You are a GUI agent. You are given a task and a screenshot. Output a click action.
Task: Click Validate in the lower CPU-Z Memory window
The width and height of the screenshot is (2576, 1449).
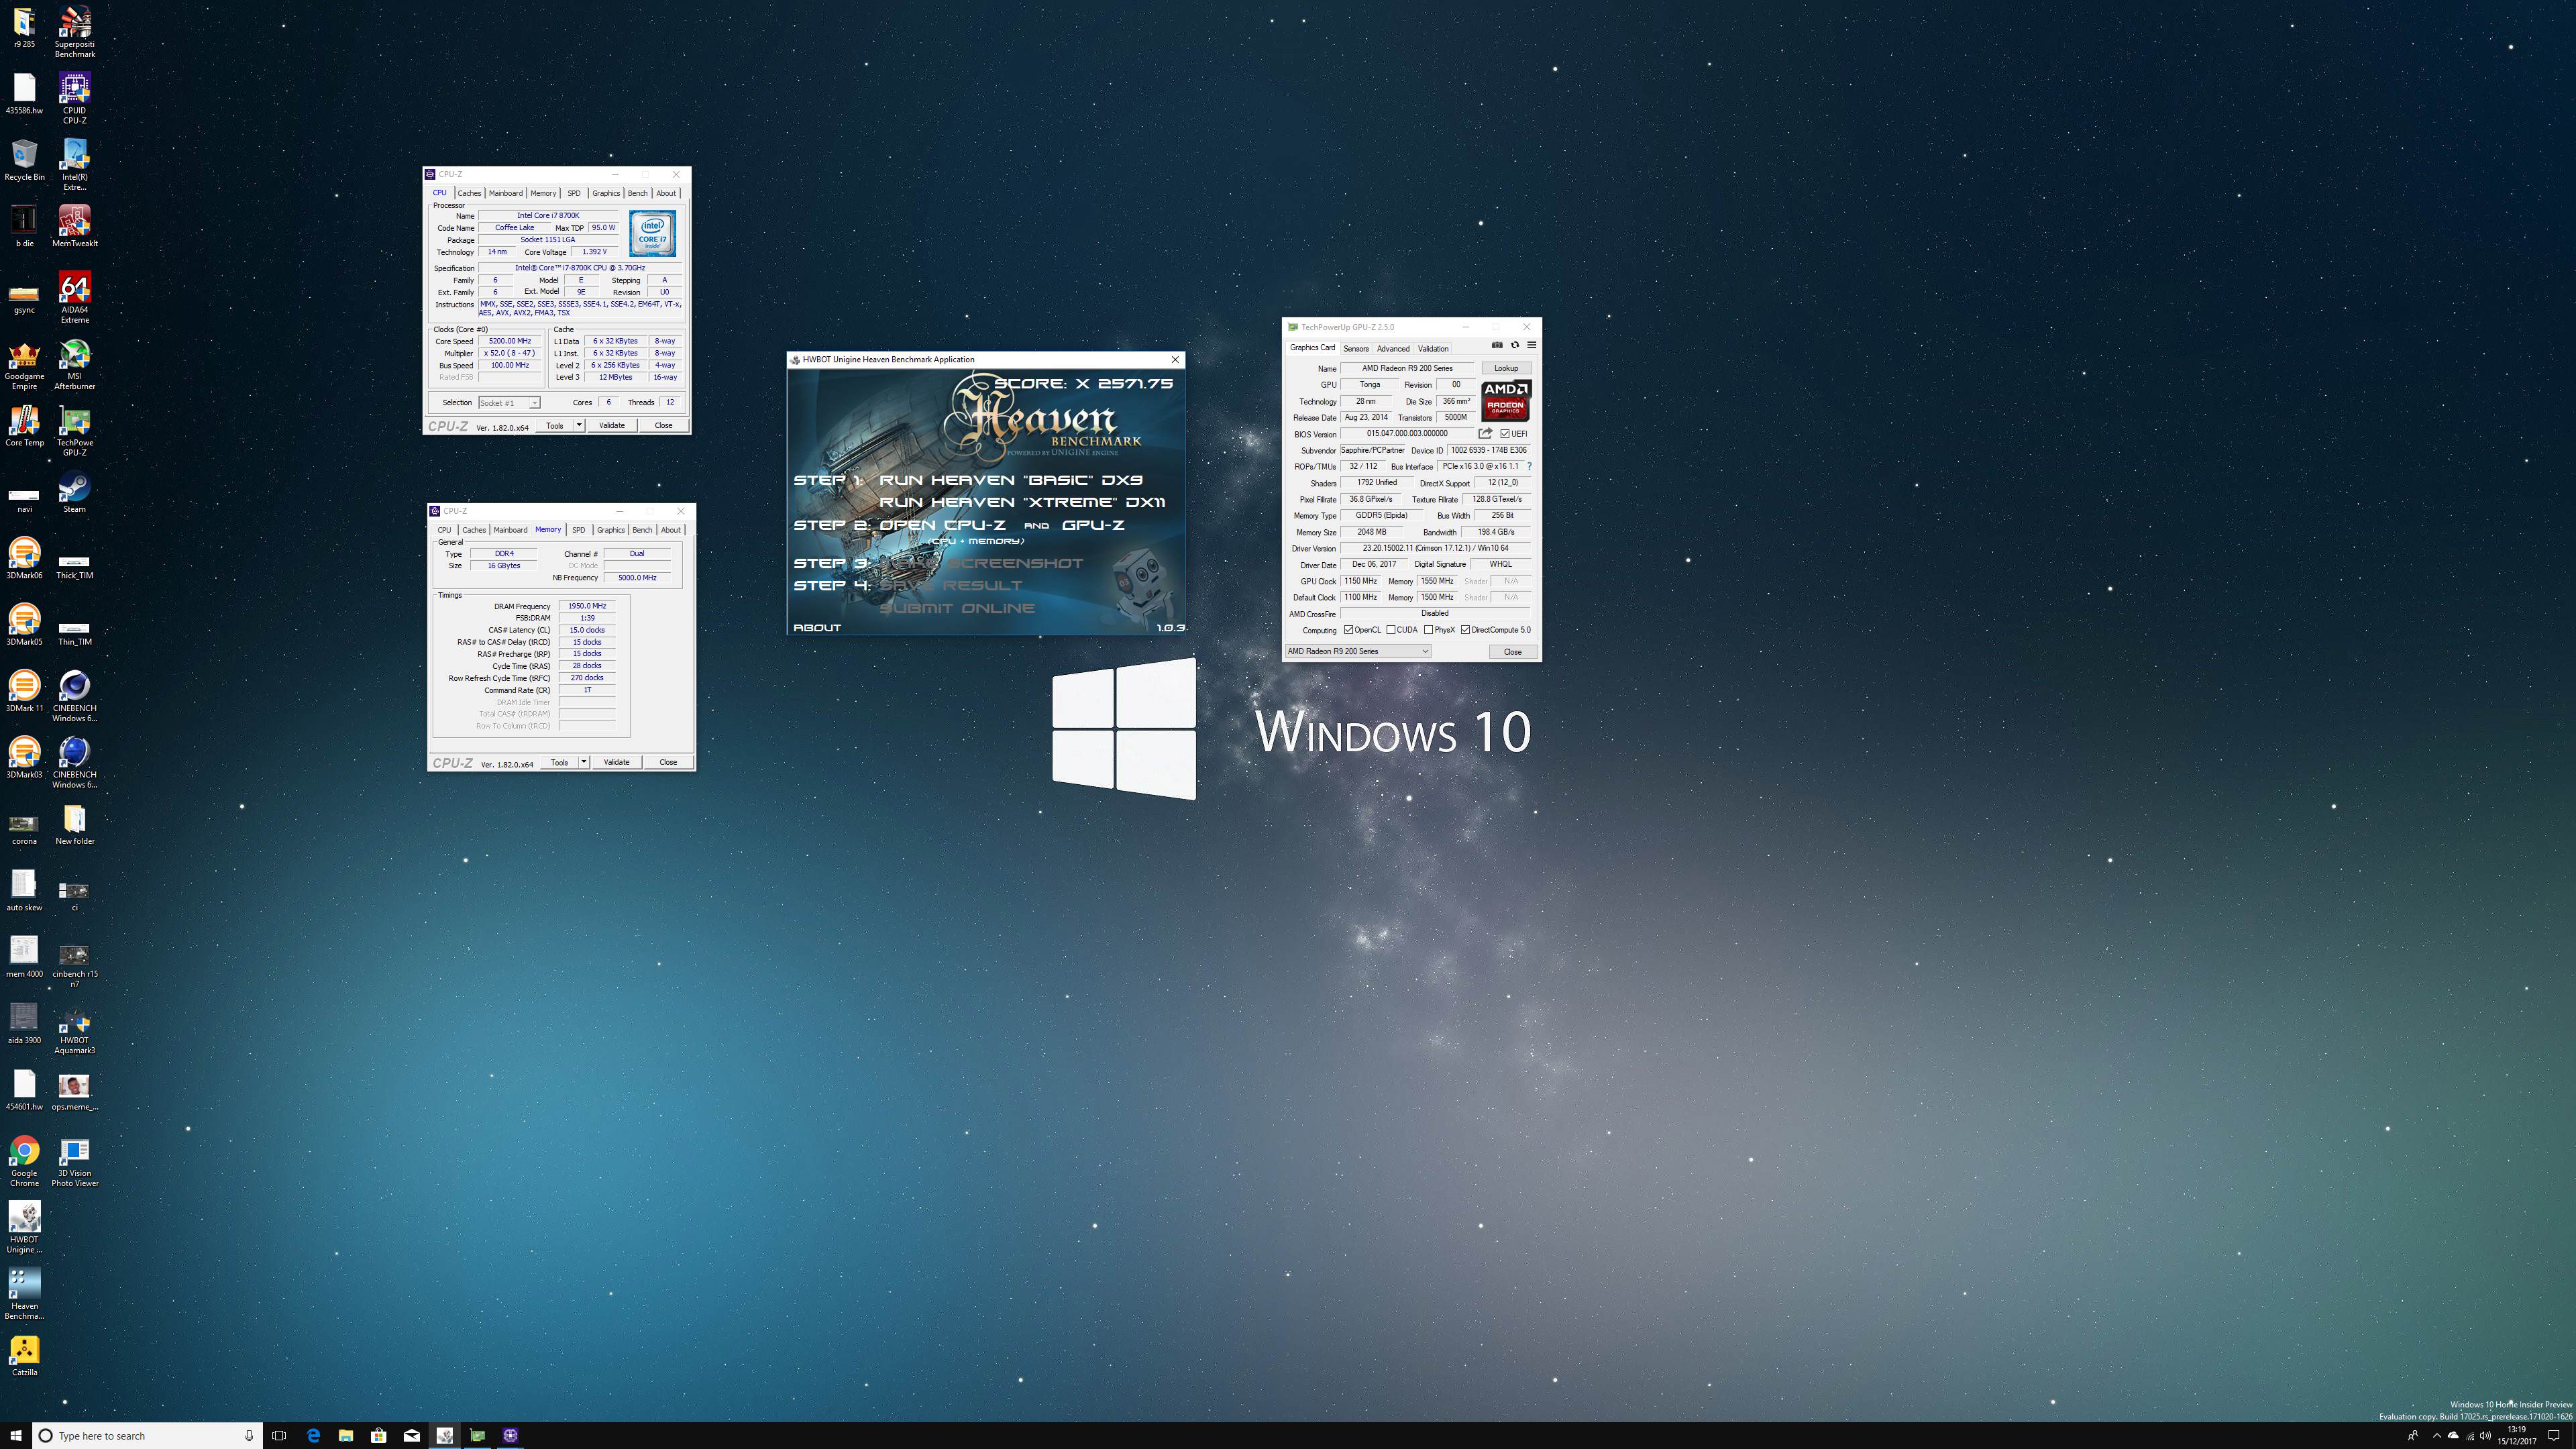617,762
